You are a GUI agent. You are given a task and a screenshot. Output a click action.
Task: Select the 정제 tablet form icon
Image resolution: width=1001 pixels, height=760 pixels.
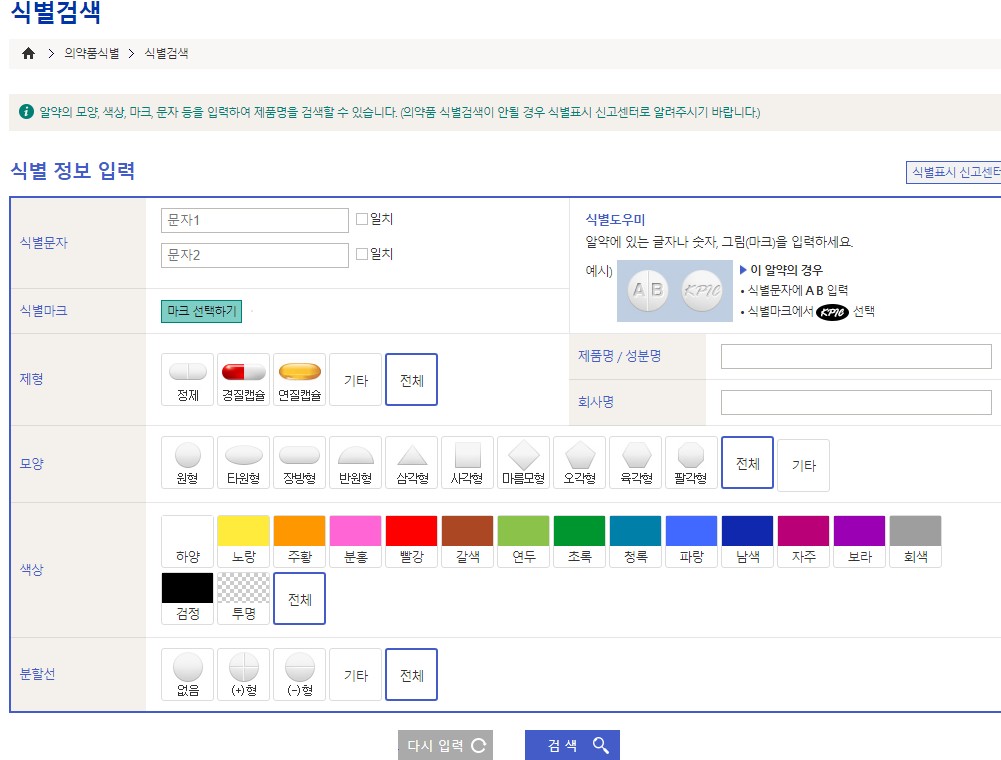tap(188, 379)
